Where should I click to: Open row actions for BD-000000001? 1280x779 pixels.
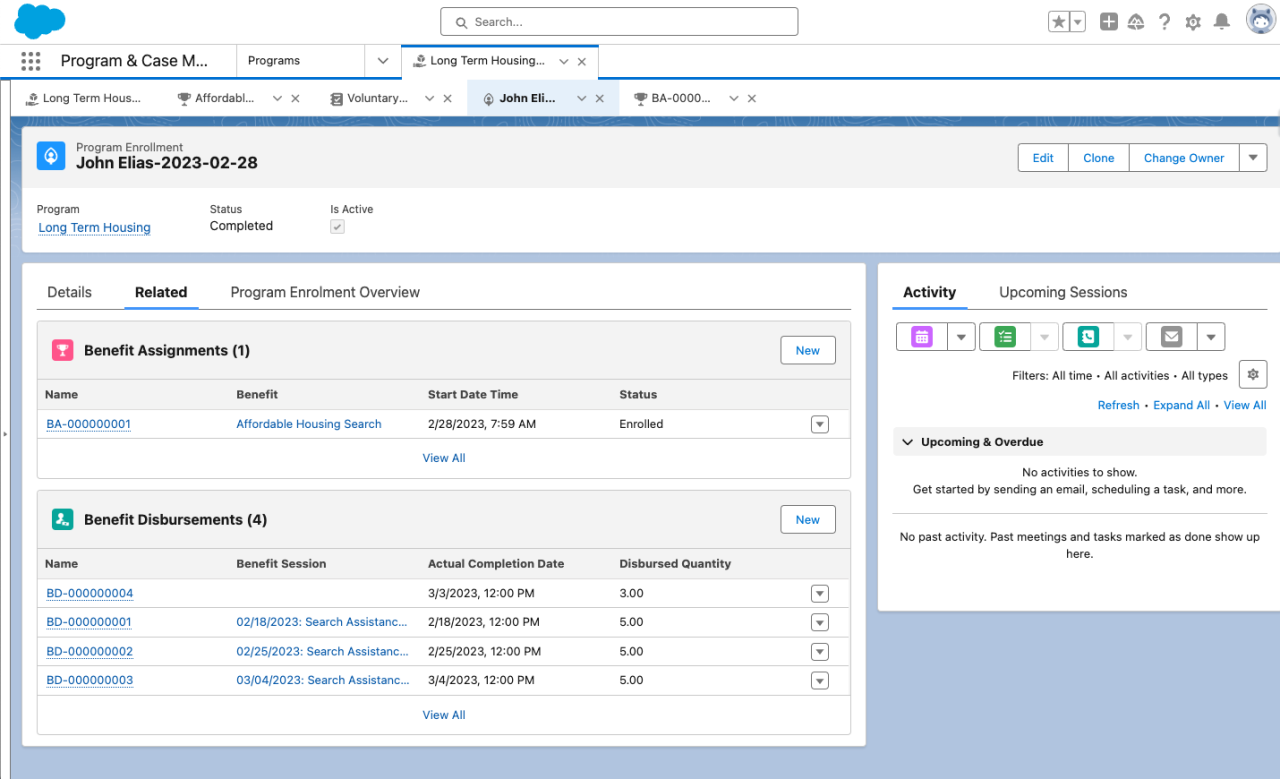point(820,623)
